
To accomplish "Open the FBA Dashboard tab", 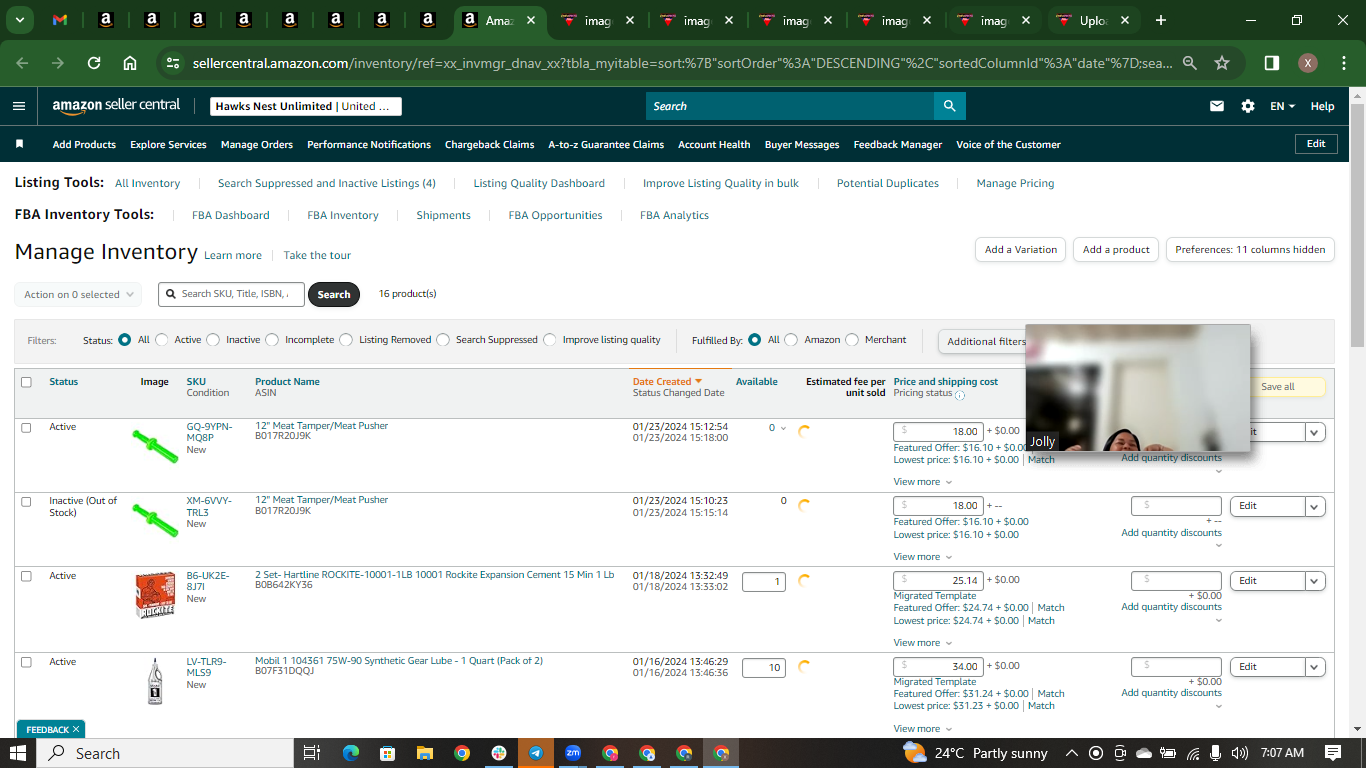I will 231,215.
